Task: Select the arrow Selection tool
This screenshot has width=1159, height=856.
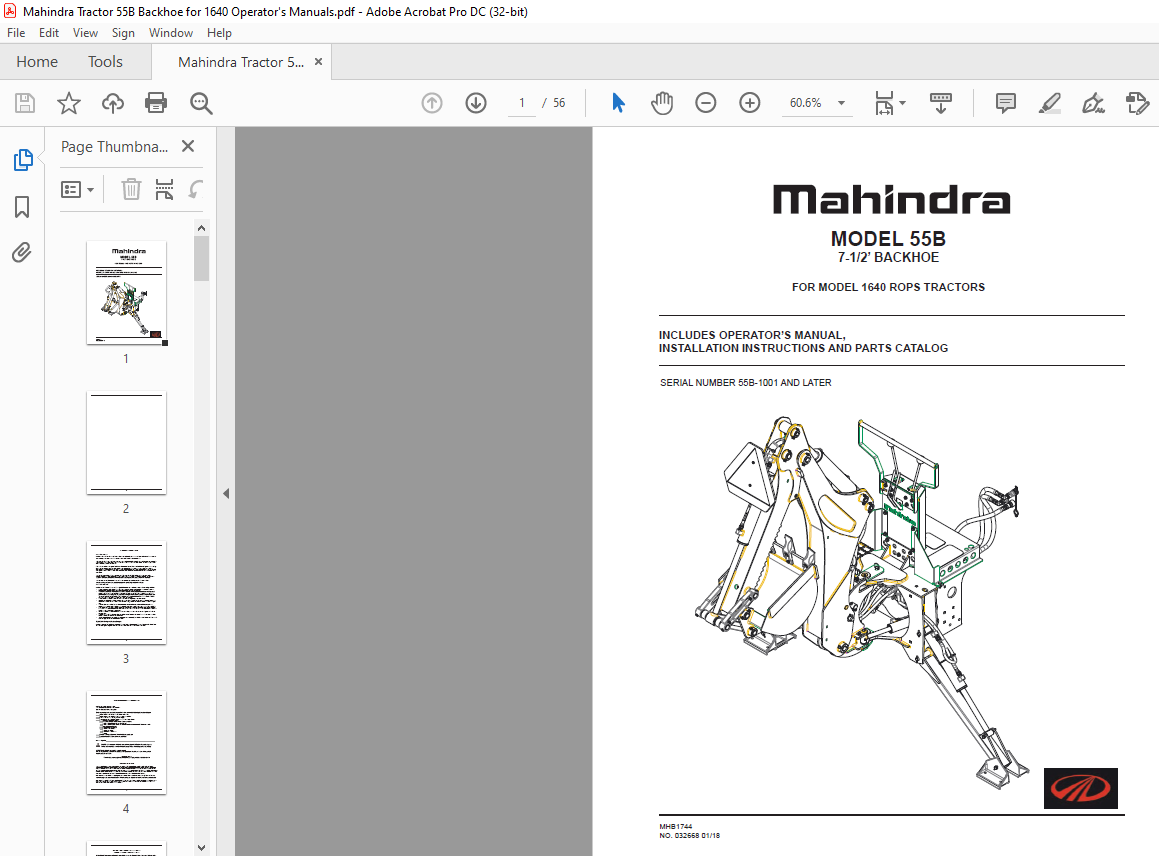Action: (x=619, y=103)
